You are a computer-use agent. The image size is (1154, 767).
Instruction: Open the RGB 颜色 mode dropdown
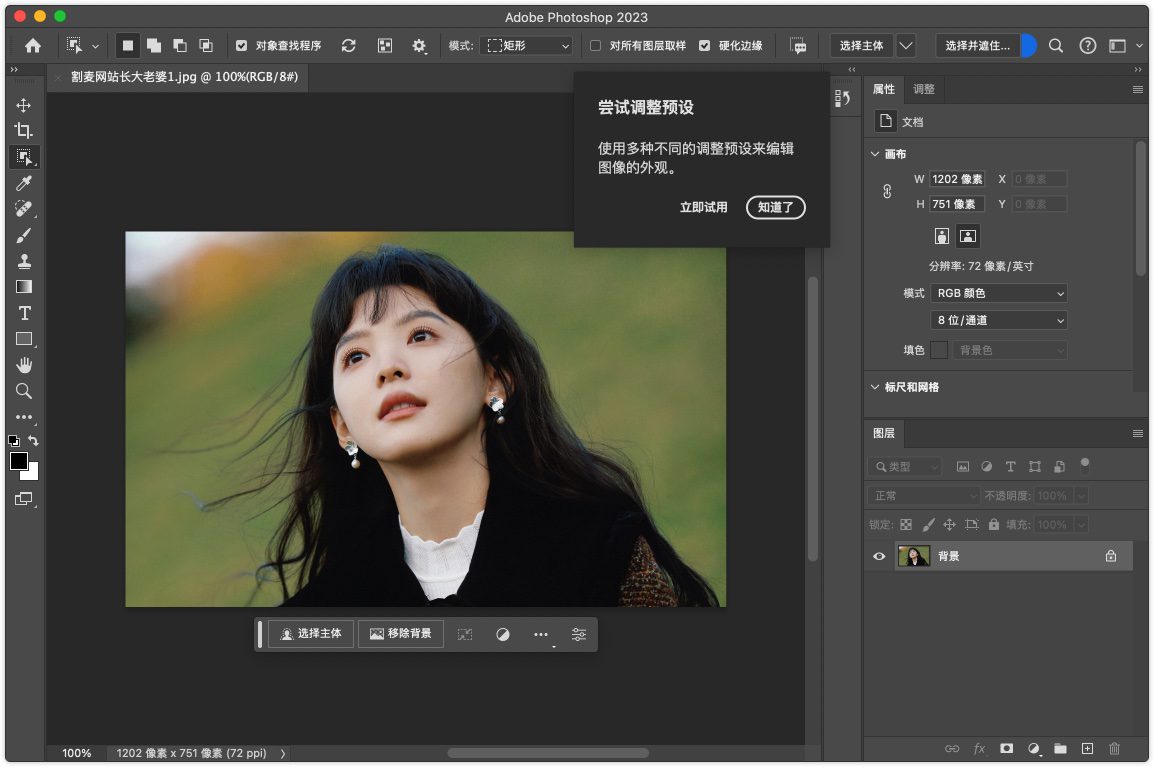tap(998, 293)
